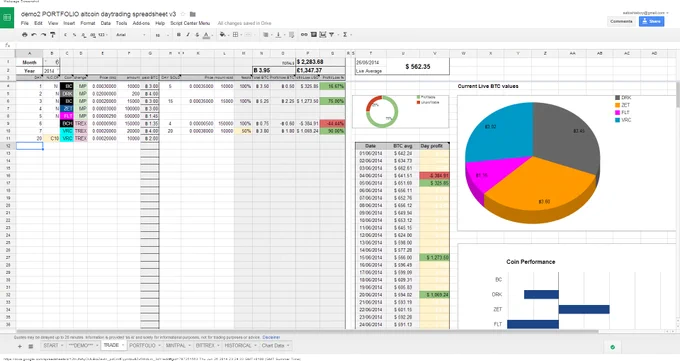Image resolution: width=680 pixels, height=361 pixels.
Task: Select the highlighted cell A12
Action: [29, 146]
